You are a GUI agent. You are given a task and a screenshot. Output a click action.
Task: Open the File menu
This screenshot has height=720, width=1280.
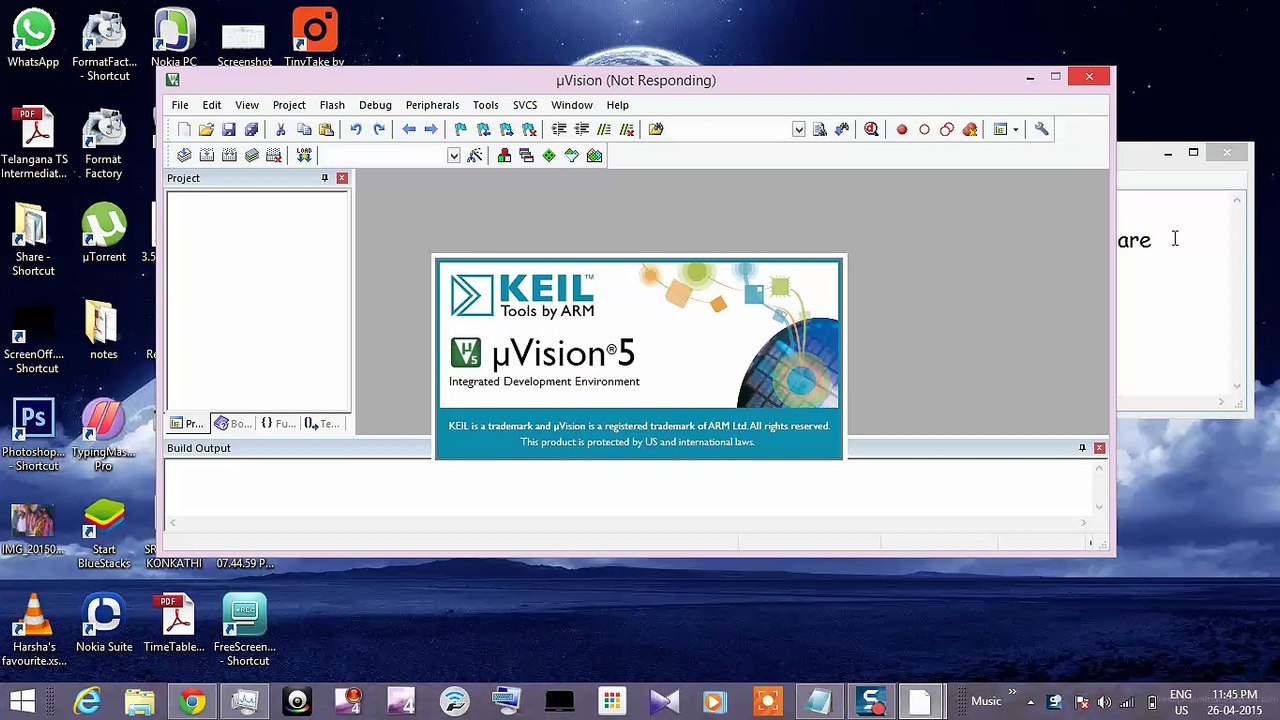click(x=180, y=105)
